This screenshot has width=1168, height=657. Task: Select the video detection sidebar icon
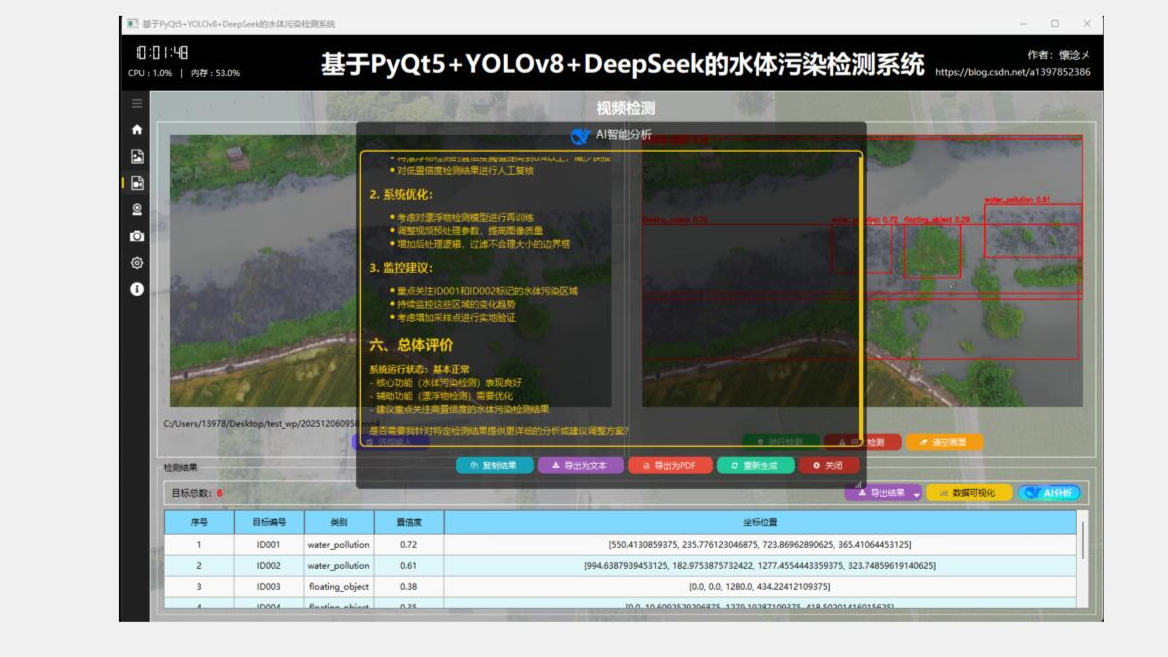tap(137, 183)
